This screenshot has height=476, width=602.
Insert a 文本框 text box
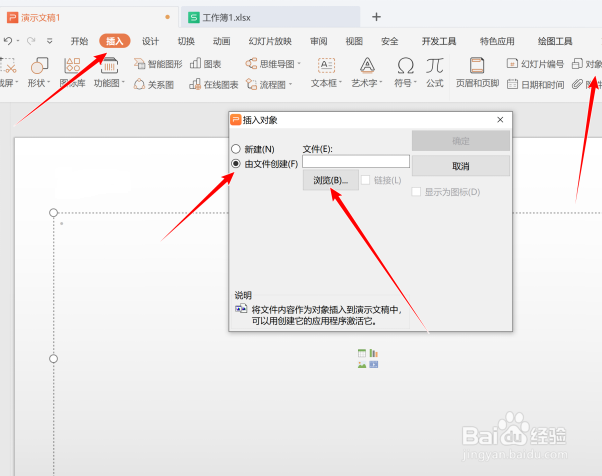(x=326, y=65)
